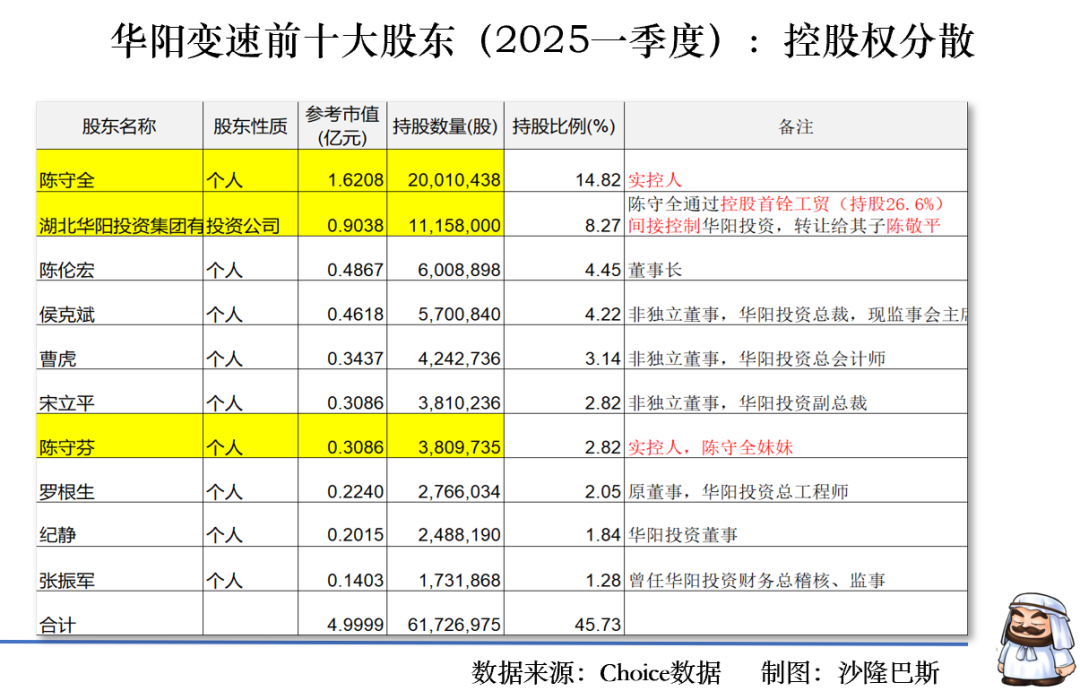This screenshot has height=691, width=1080.
Task: Click the value 1.6208
Action: pos(355,181)
